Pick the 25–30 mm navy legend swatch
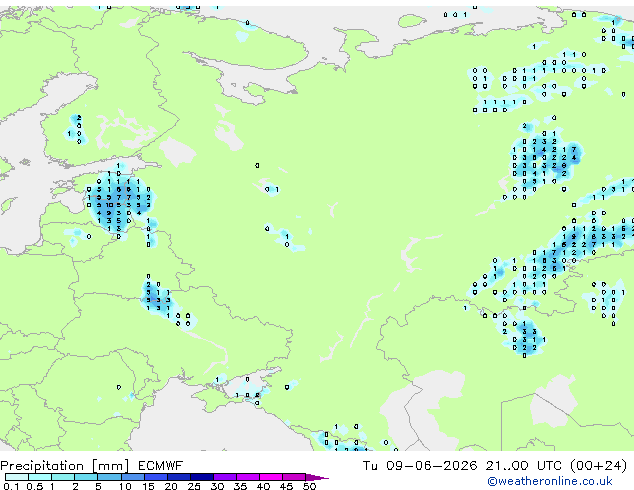The height and width of the screenshot is (490, 634). [x=202, y=477]
